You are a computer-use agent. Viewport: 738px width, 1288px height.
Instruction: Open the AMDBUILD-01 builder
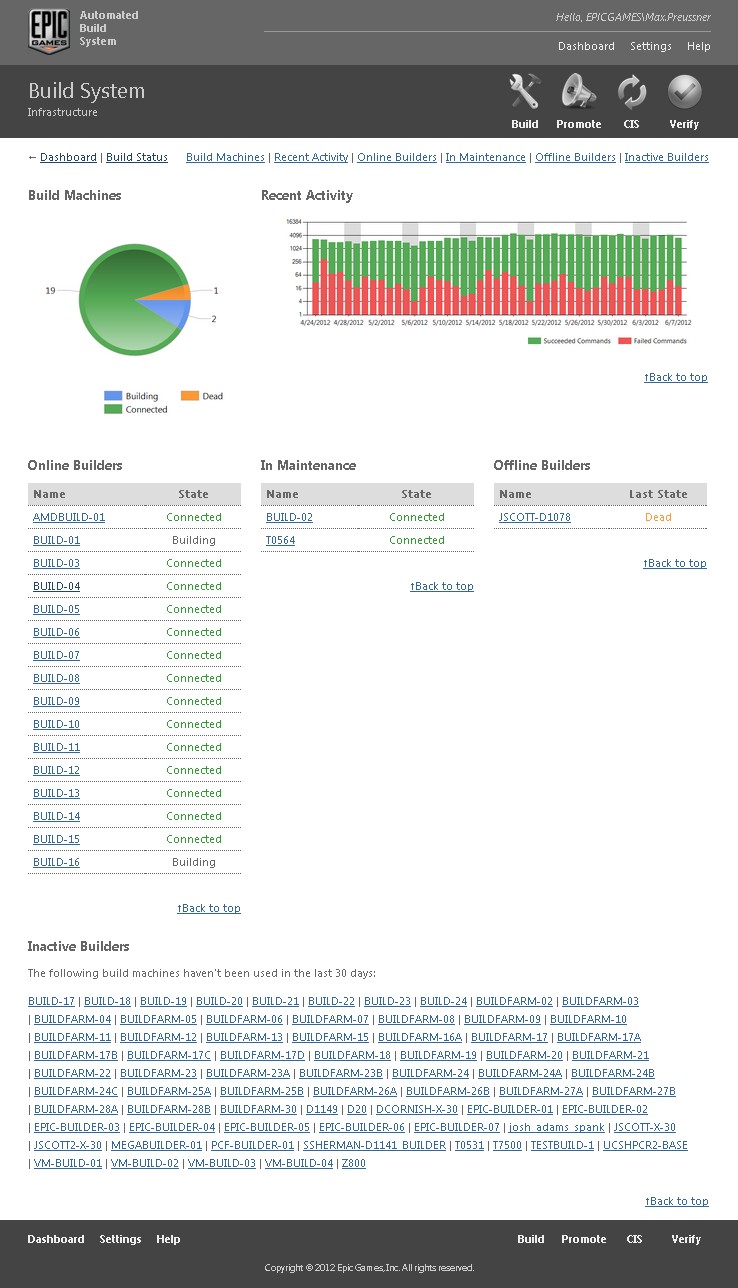pos(69,517)
